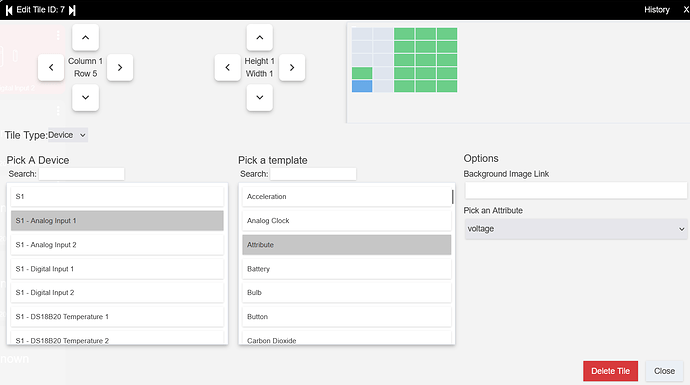Select device S1 - DS18B20 Temperature 2
The image size is (690, 385).
[117, 338]
